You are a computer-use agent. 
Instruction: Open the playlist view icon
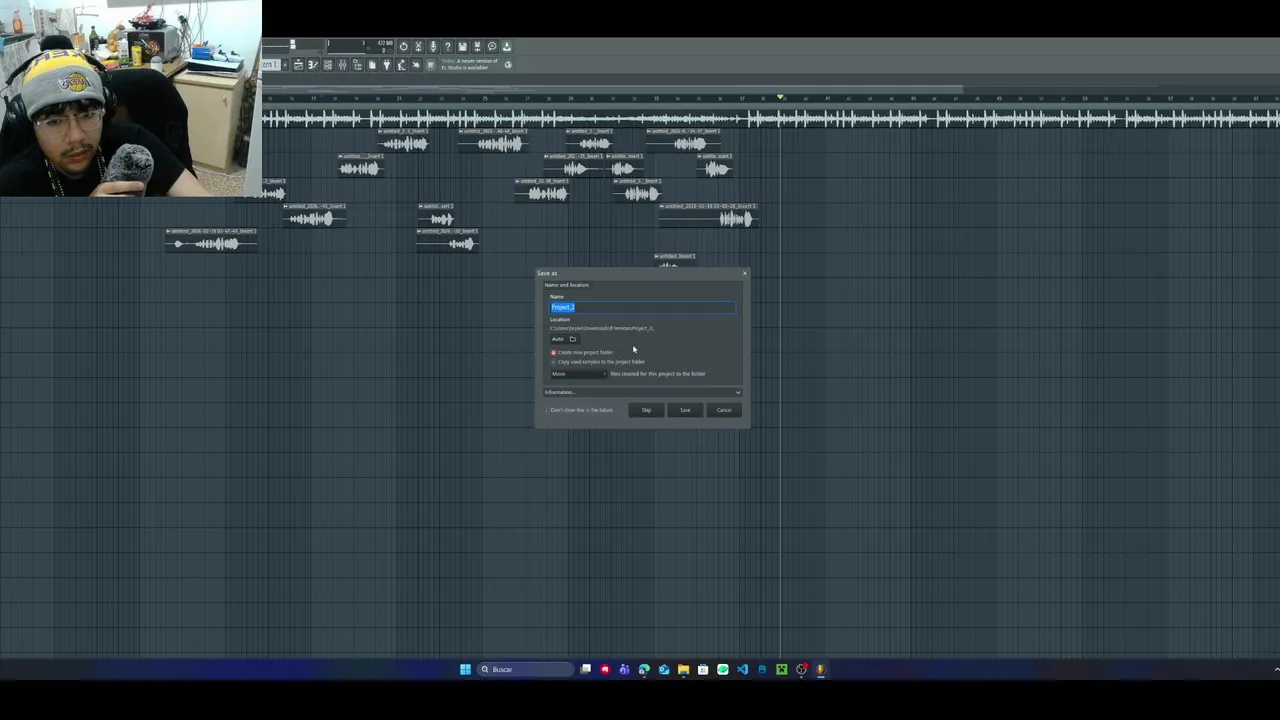tap(298, 65)
